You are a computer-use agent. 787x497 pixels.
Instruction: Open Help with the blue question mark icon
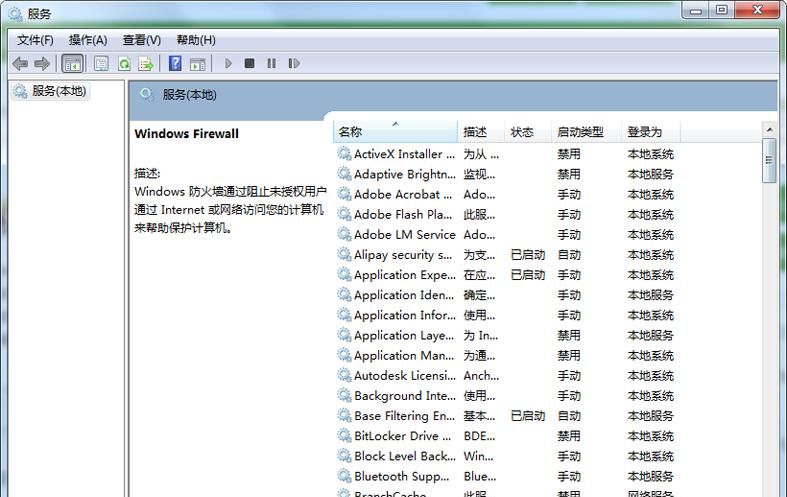pos(175,63)
